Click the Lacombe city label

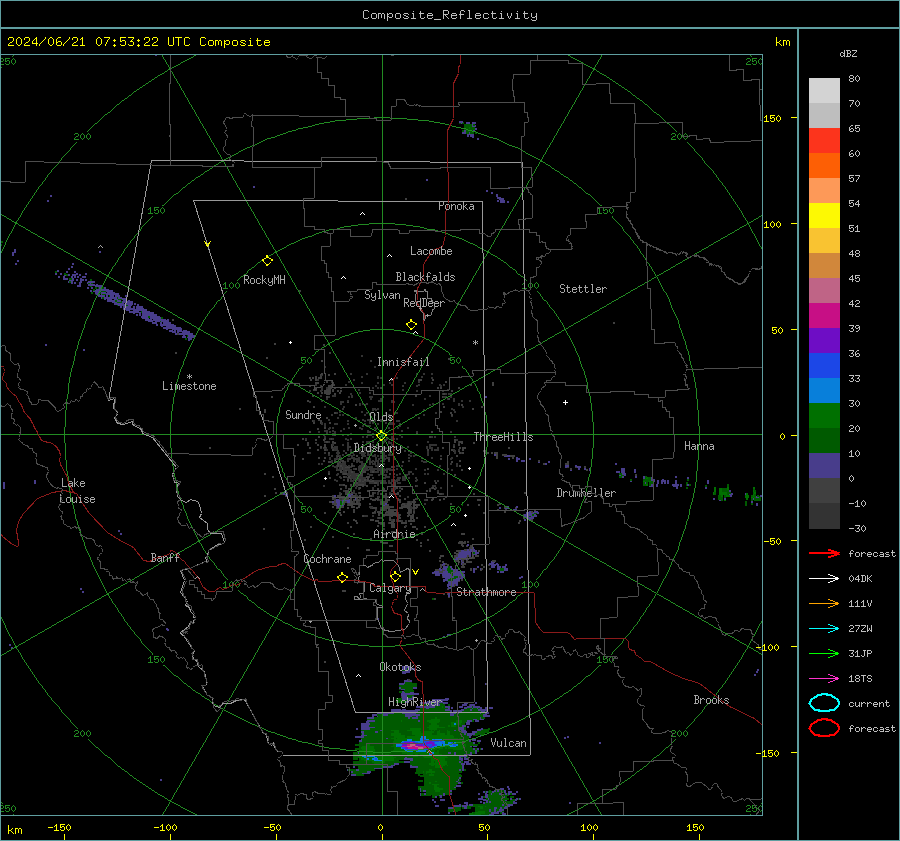click(x=431, y=251)
